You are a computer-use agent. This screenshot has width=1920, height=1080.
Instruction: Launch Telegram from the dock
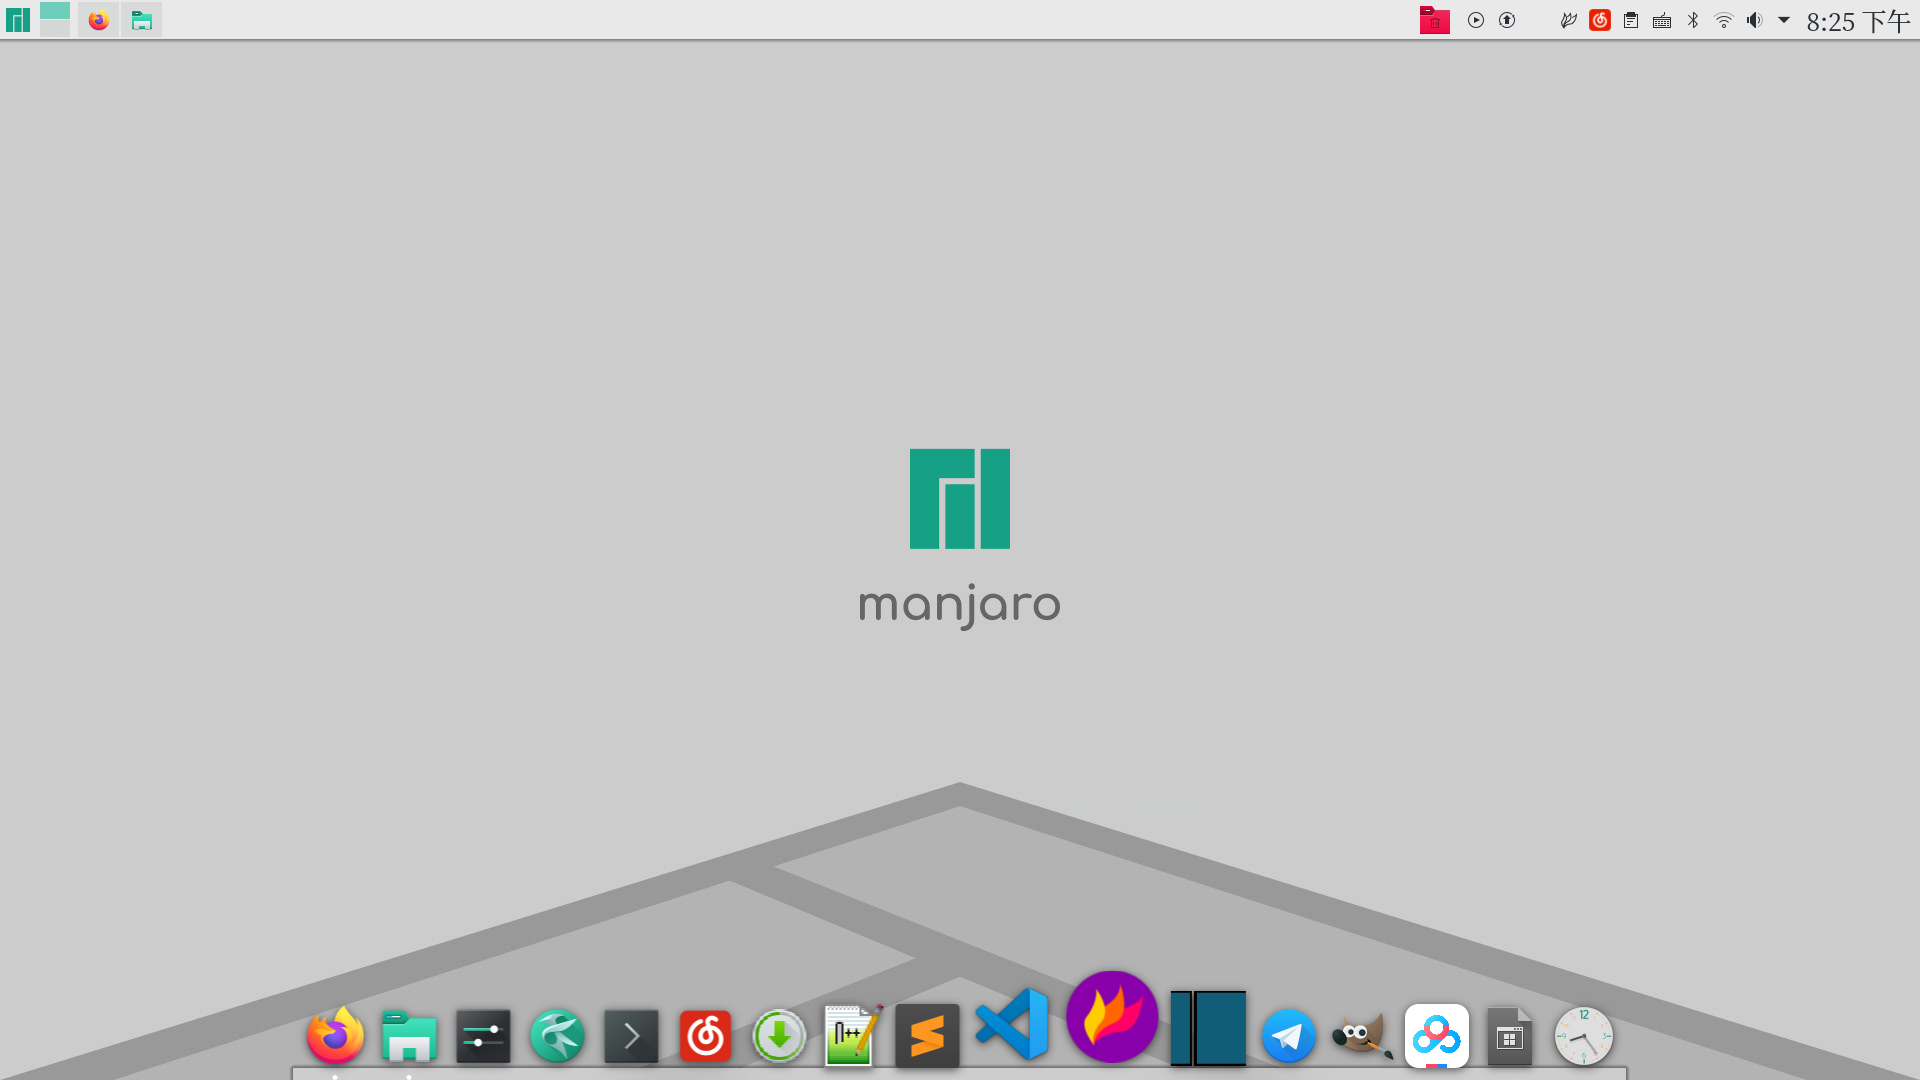[1288, 1036]
